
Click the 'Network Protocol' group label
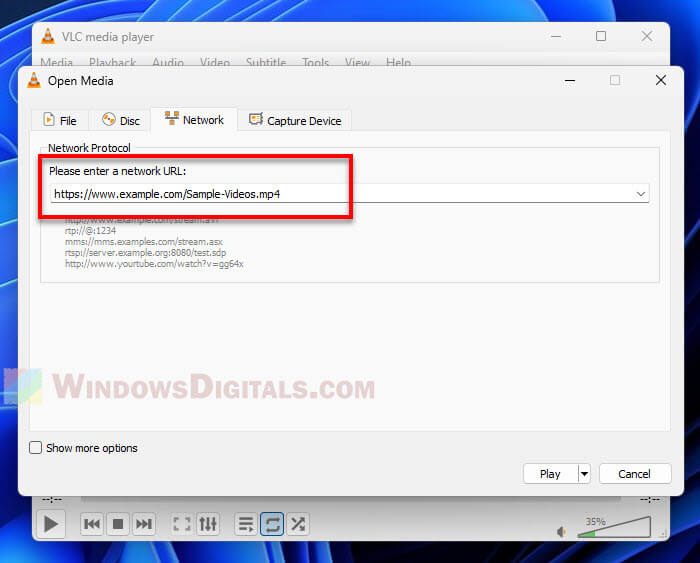click(89, 148)
